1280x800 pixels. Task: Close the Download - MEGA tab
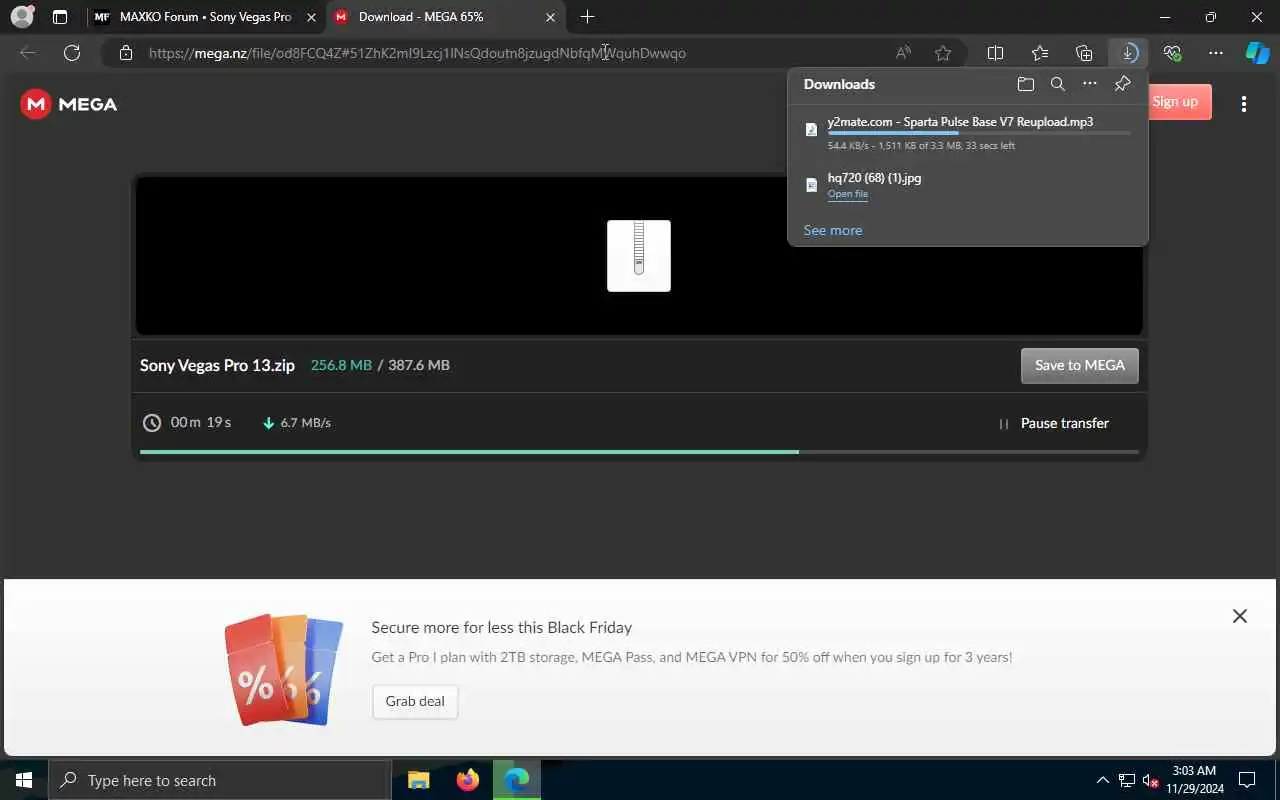pyautogui.click(x=550, y=17)
